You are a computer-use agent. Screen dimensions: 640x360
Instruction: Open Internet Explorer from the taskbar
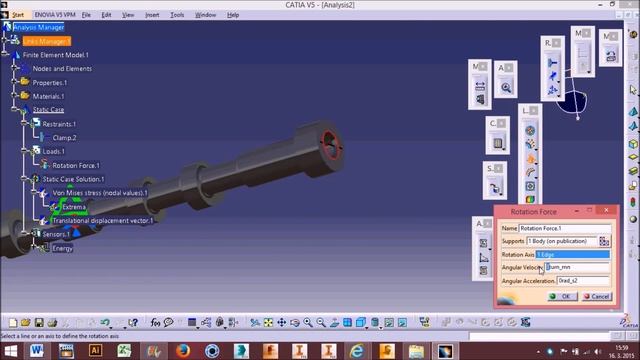pyautogui.click(x=357, y=351)
